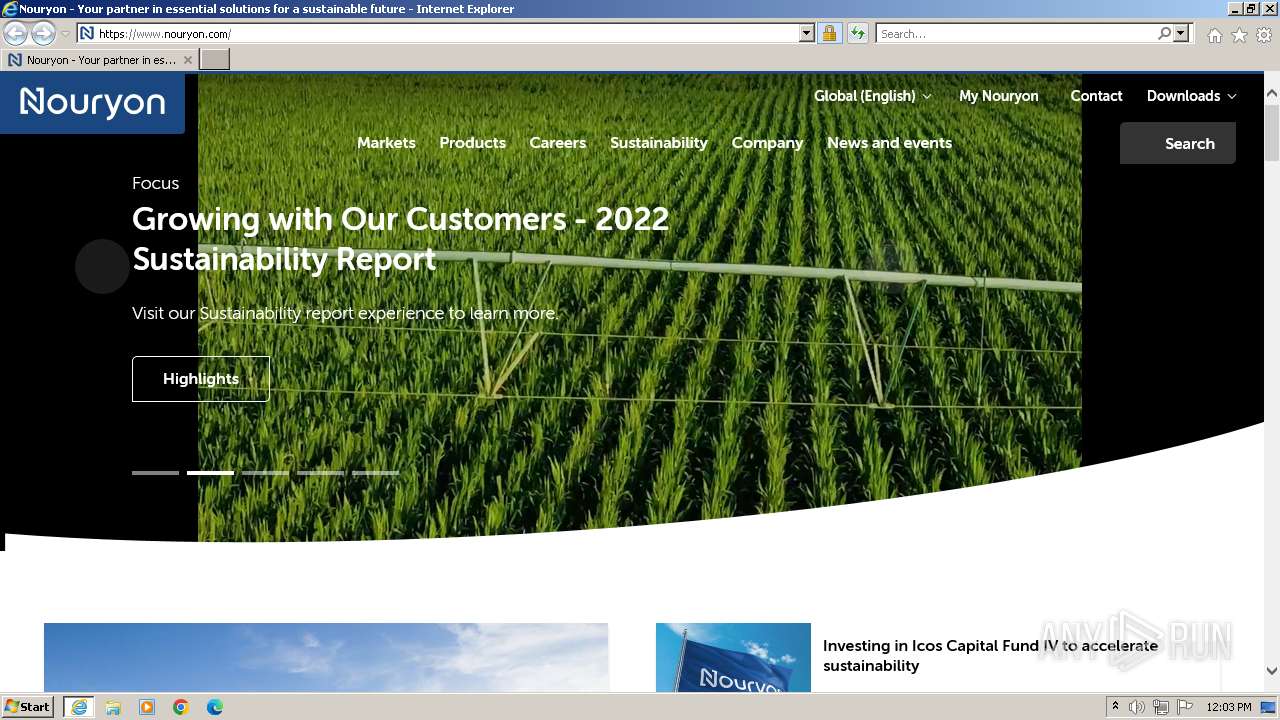Open Google Chrome from taskbar
This screenshot has height=720, width=1280.
click(x=181, y=707)
